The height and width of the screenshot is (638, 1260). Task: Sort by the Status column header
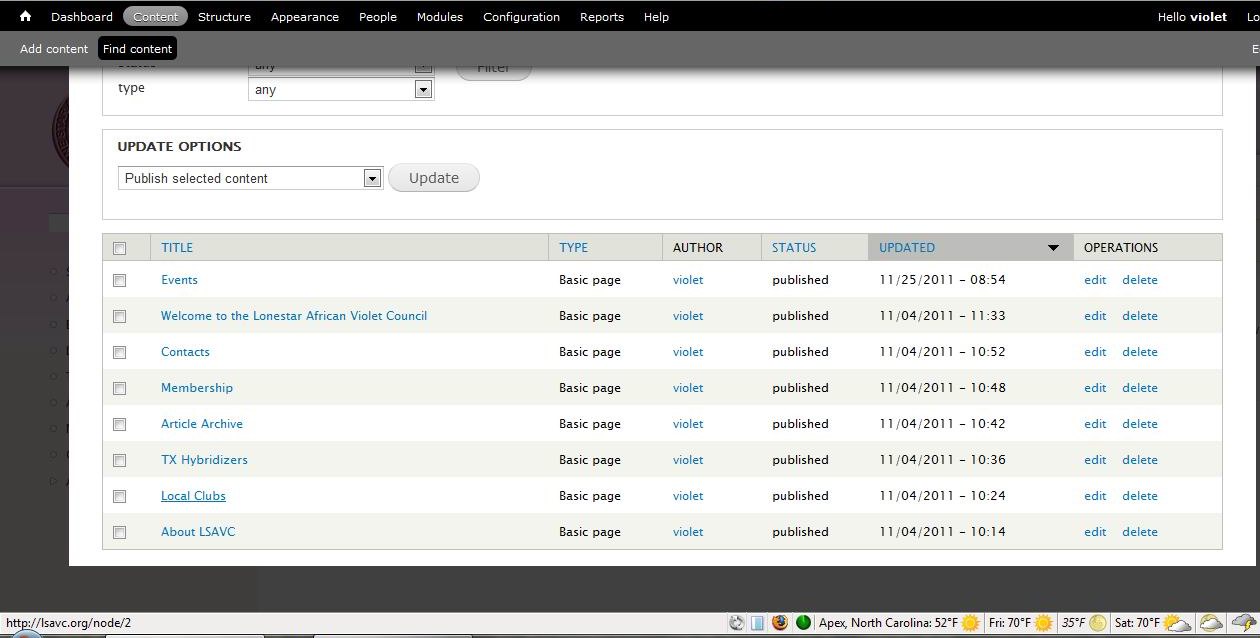point(794,247)
